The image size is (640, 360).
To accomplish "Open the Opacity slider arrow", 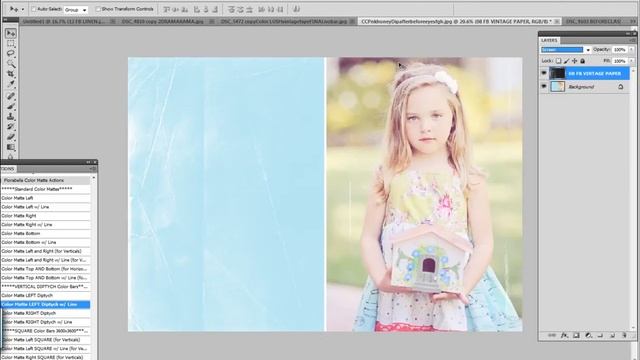I will pyautogui.click(x=631, y=50).
